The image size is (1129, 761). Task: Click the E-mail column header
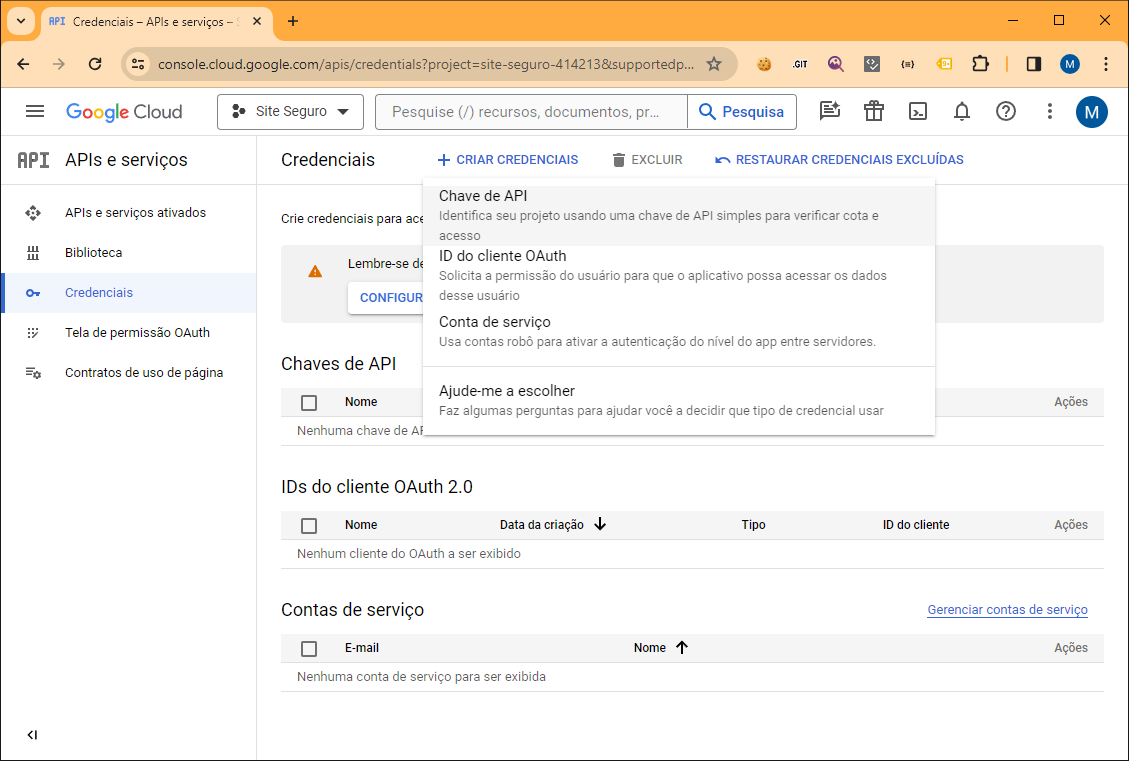click(x=361, y=648)
